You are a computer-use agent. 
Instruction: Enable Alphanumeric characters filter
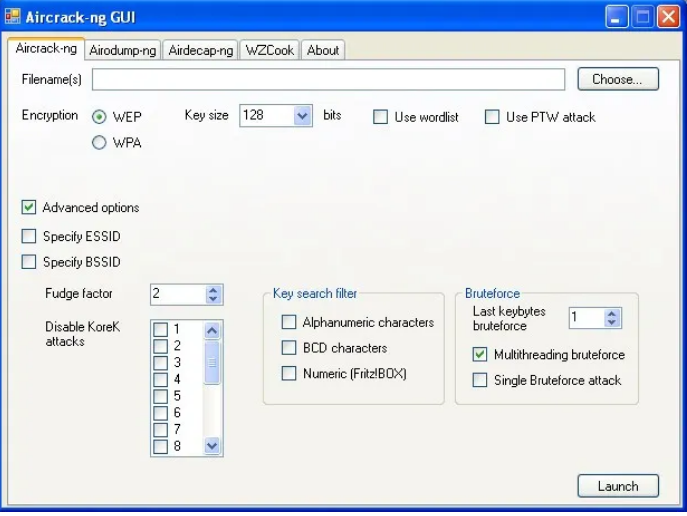tap(289, 322)
